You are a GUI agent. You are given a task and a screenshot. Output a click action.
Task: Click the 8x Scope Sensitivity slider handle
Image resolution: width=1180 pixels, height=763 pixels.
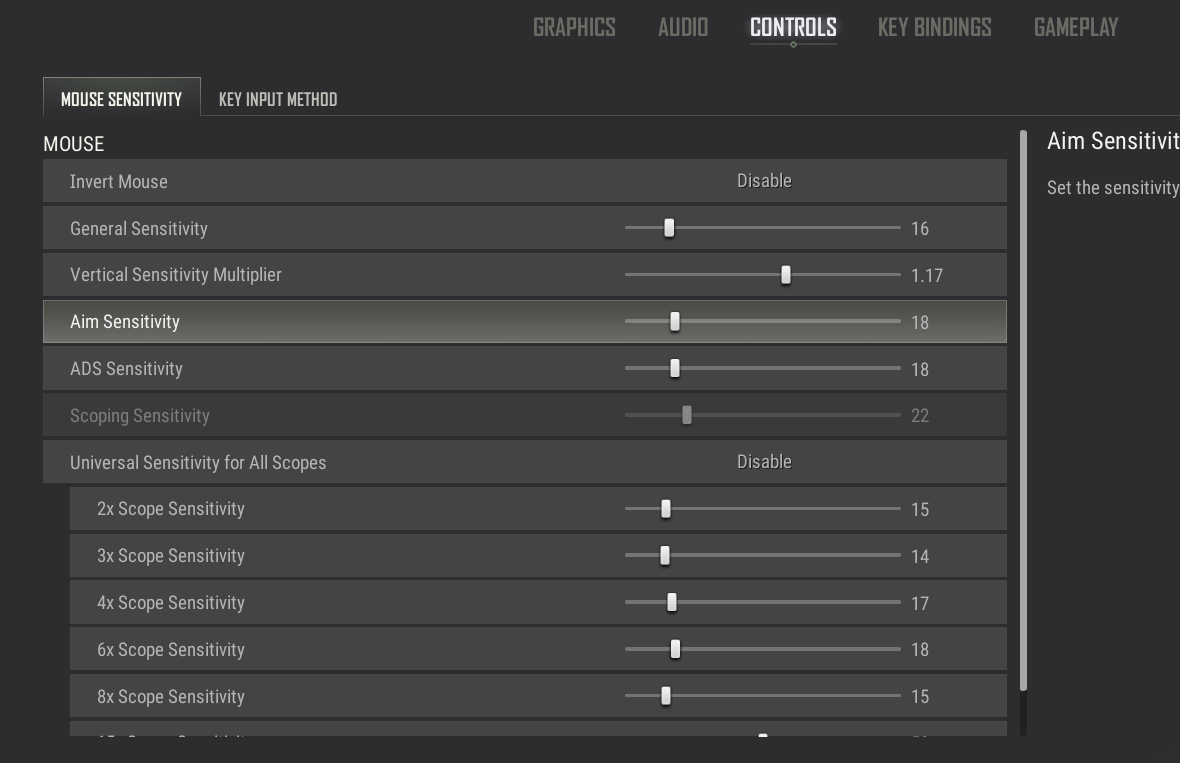(x=666, y=696)
